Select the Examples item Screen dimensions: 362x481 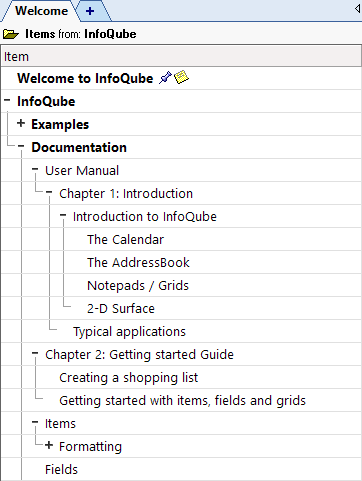[x=60, y=124]
